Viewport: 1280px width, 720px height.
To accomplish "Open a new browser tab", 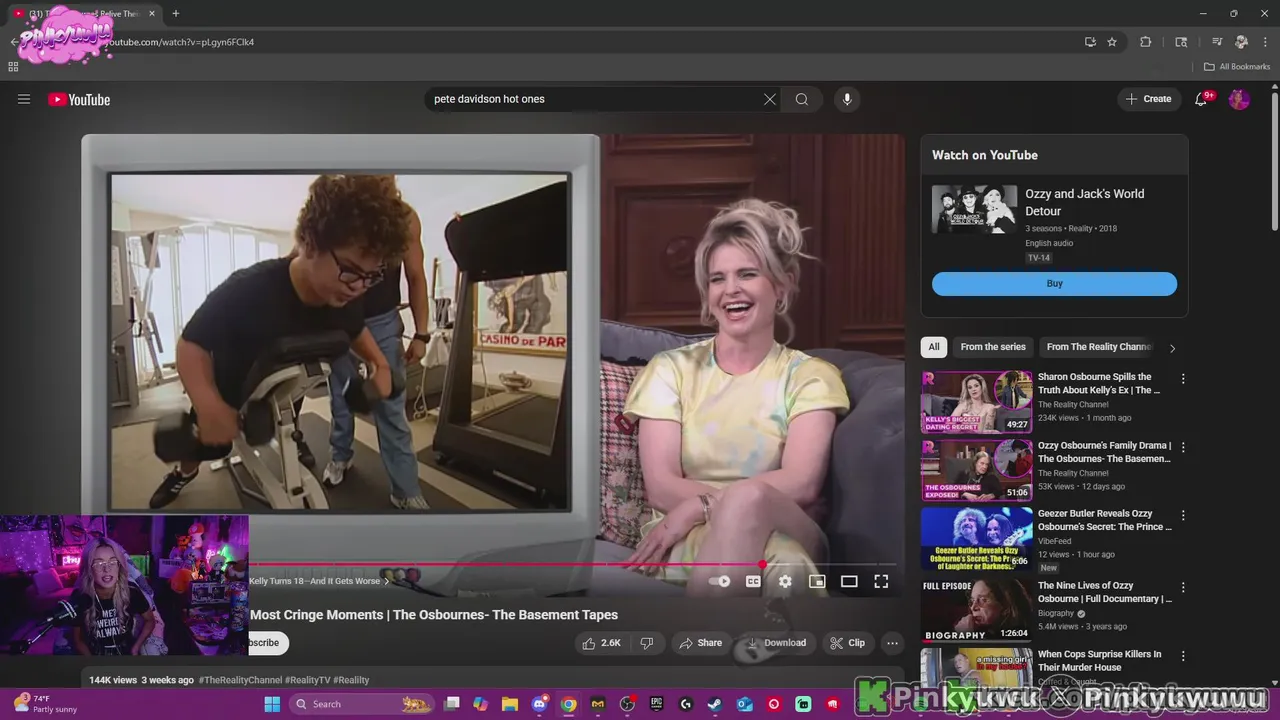I will click(x=175, y=13).
